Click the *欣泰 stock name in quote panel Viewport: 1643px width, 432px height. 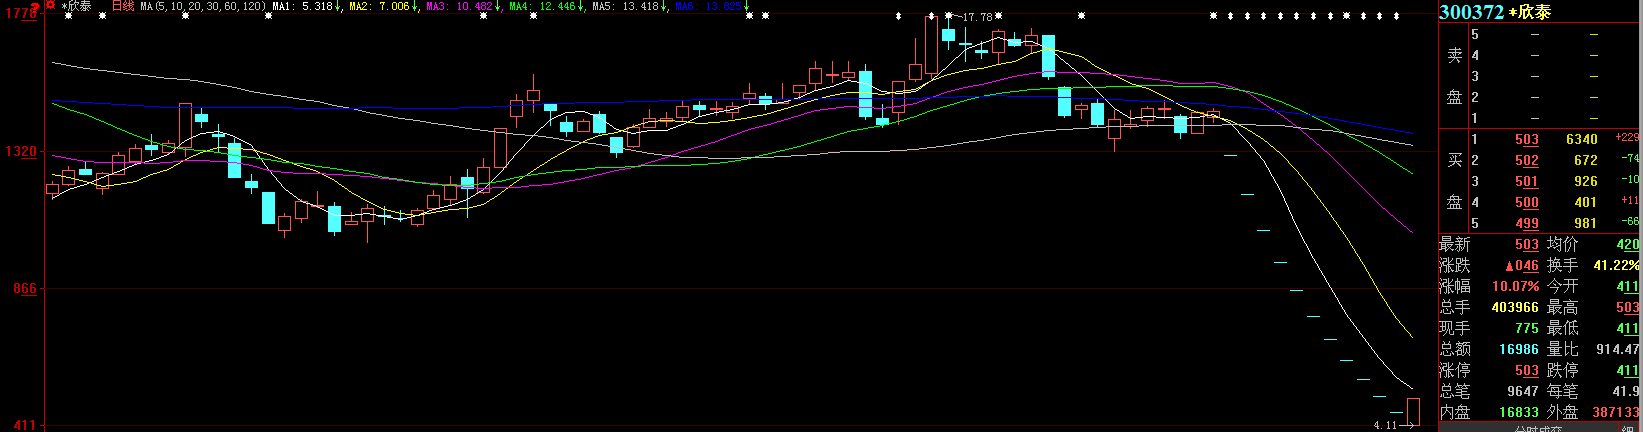tap(1529, 12)
